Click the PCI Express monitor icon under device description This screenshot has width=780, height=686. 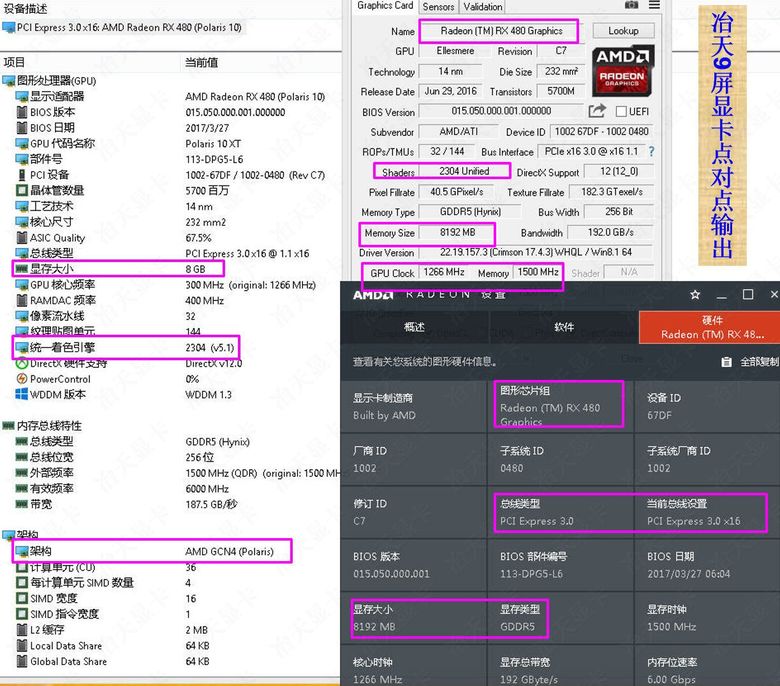8,27
